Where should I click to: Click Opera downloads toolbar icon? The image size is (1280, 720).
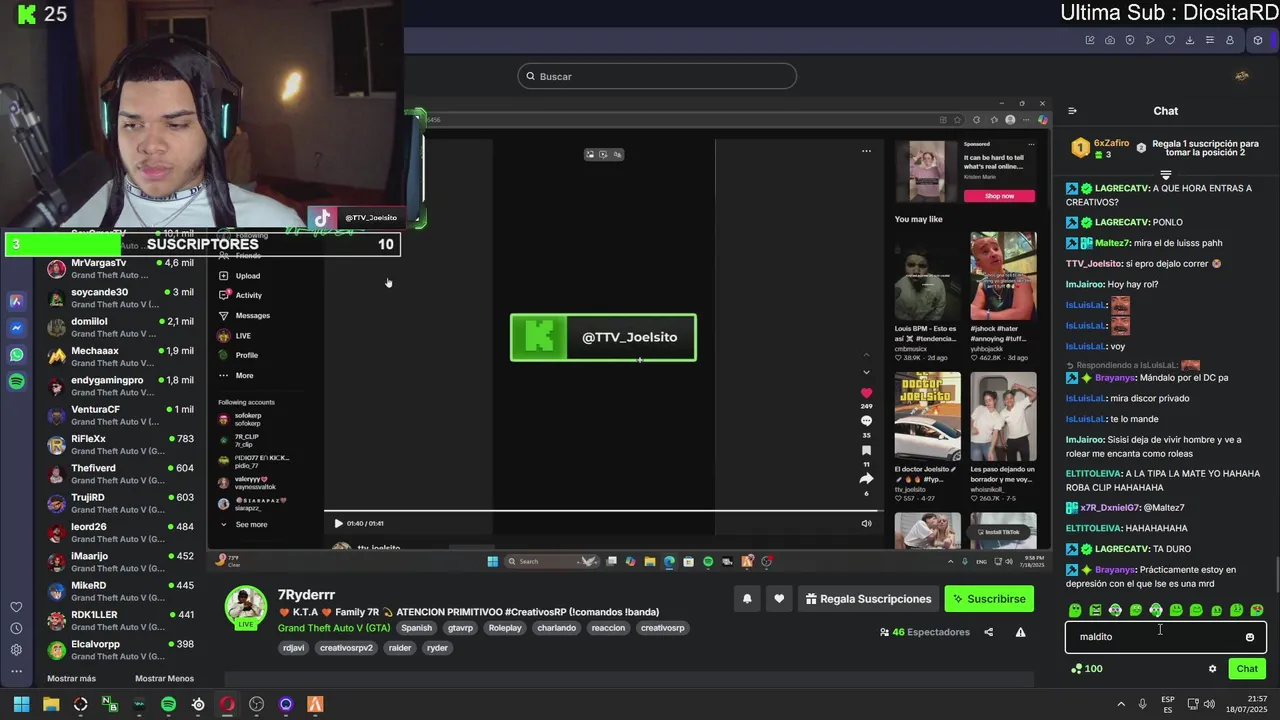1190,40
